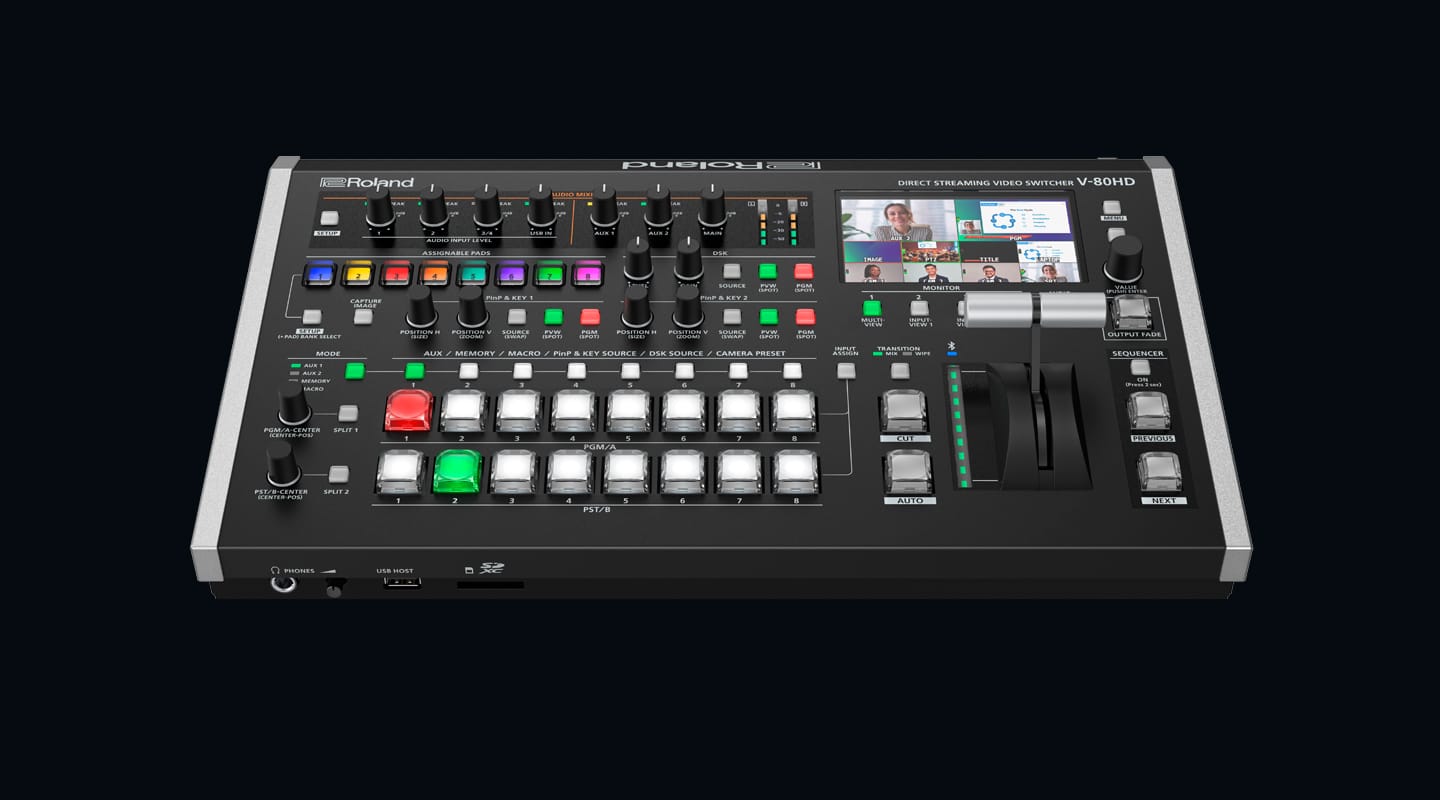This screenshot has height=800, width=1440.
Task: Toggle PinP & KEY 1 PVW button
Action: point(553,317)
